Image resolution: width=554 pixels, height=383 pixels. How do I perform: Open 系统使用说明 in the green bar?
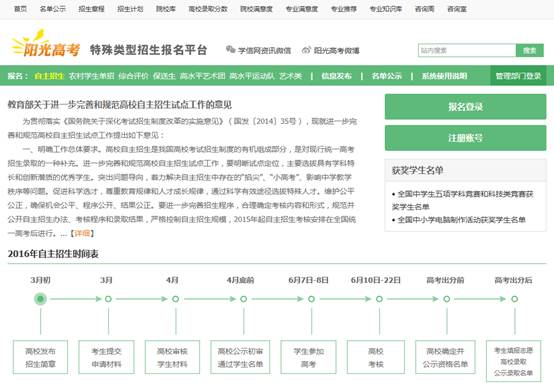(444, 76)
